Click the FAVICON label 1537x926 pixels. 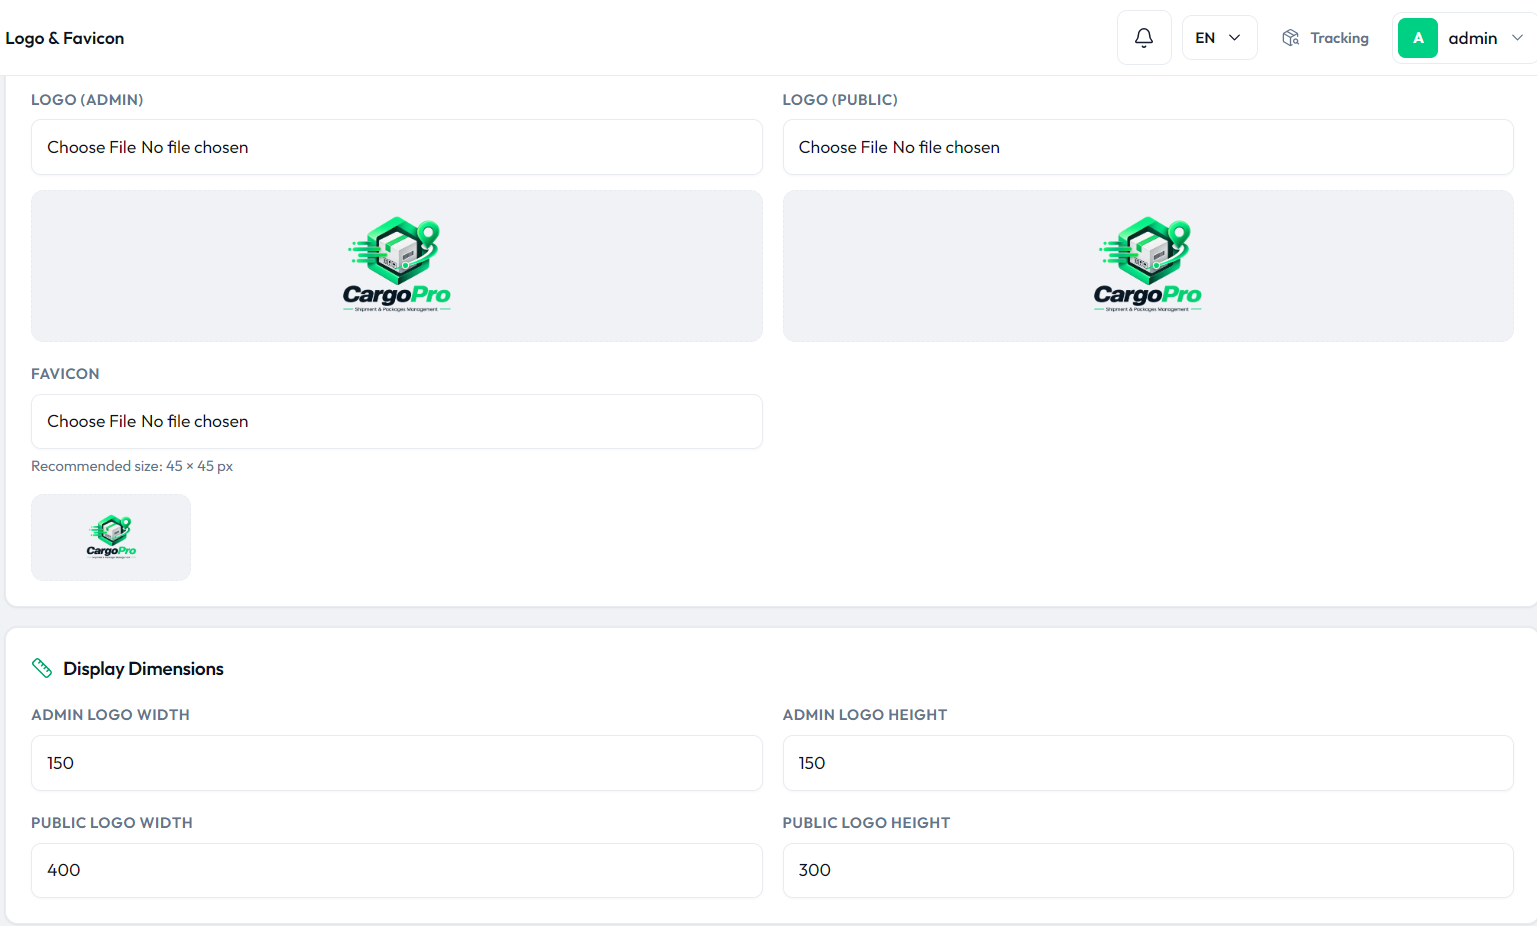tap(65, 374)
